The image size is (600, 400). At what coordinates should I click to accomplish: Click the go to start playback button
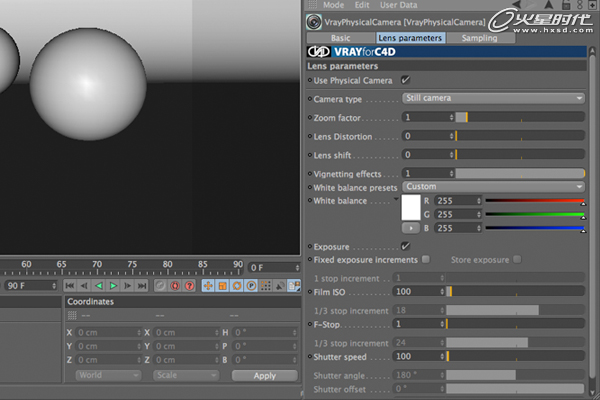click(70, 286)
